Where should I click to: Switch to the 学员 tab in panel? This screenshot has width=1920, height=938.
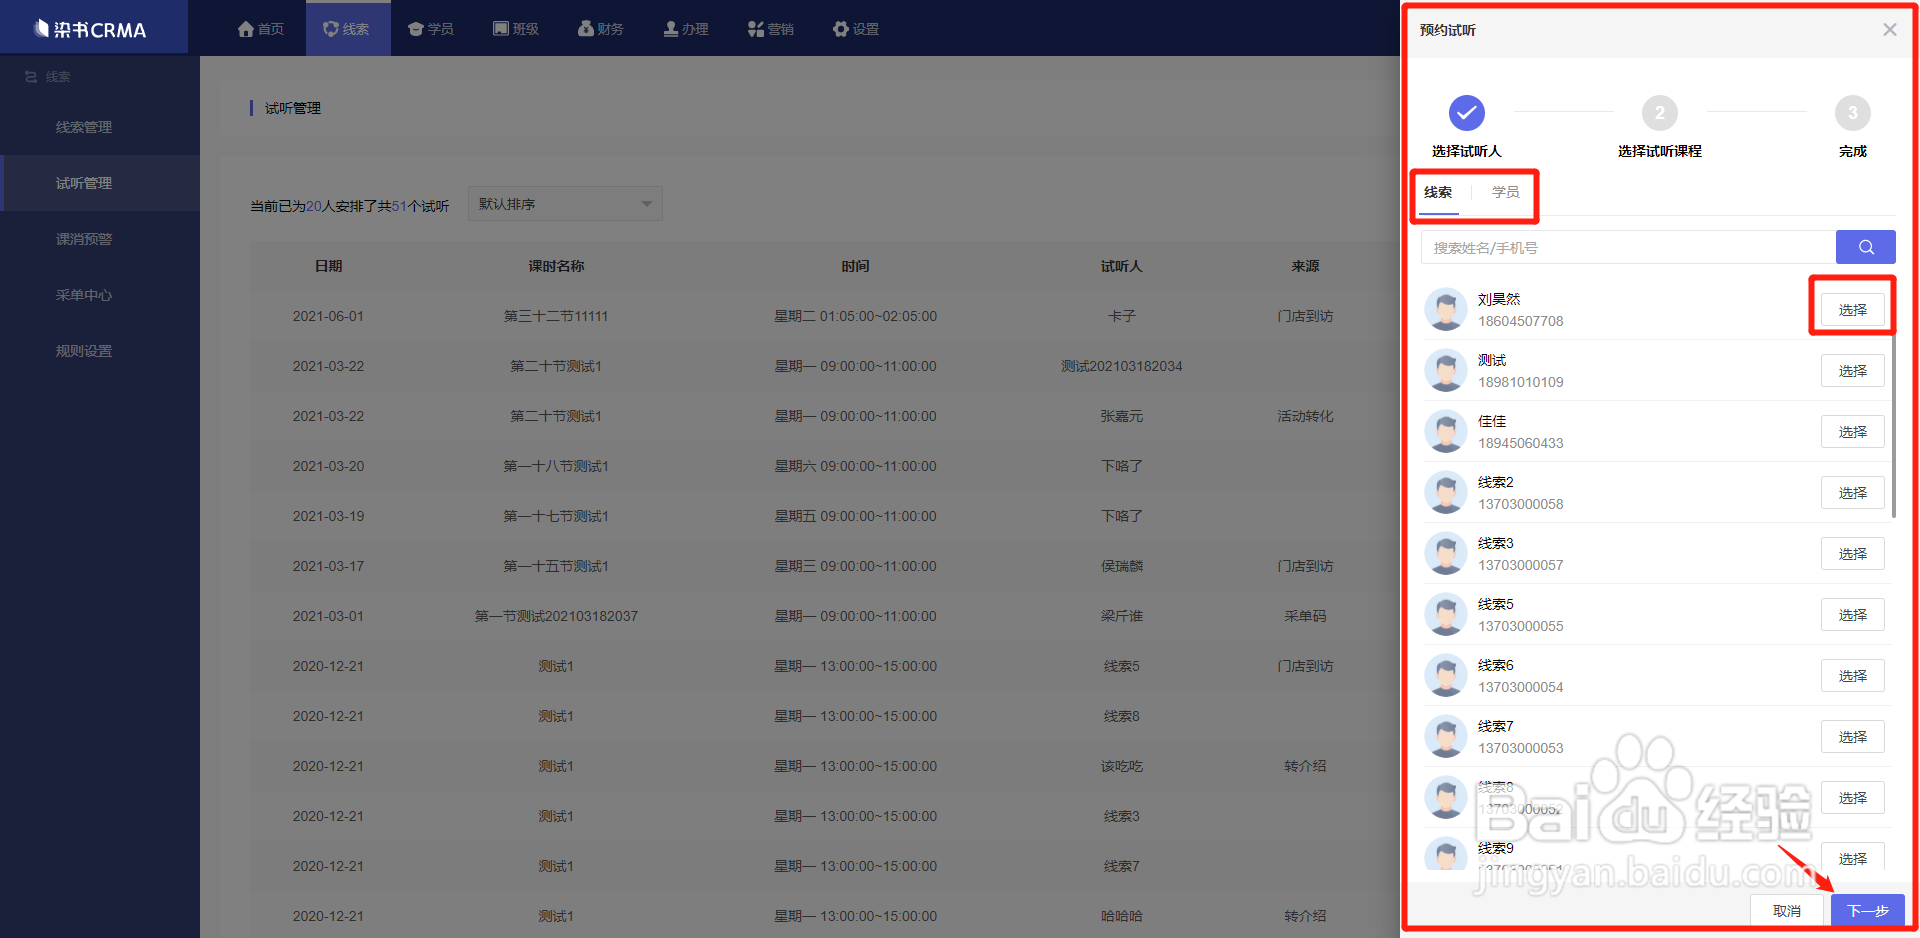[1506, 192]
